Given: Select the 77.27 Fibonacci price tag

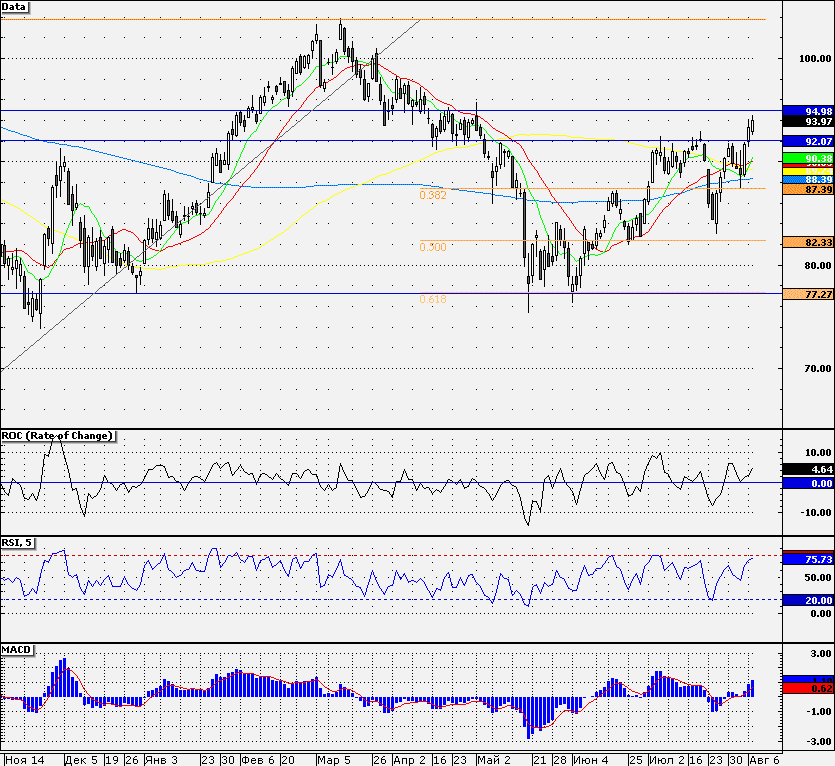Looking at the screenshot, I should coord(809,294).
